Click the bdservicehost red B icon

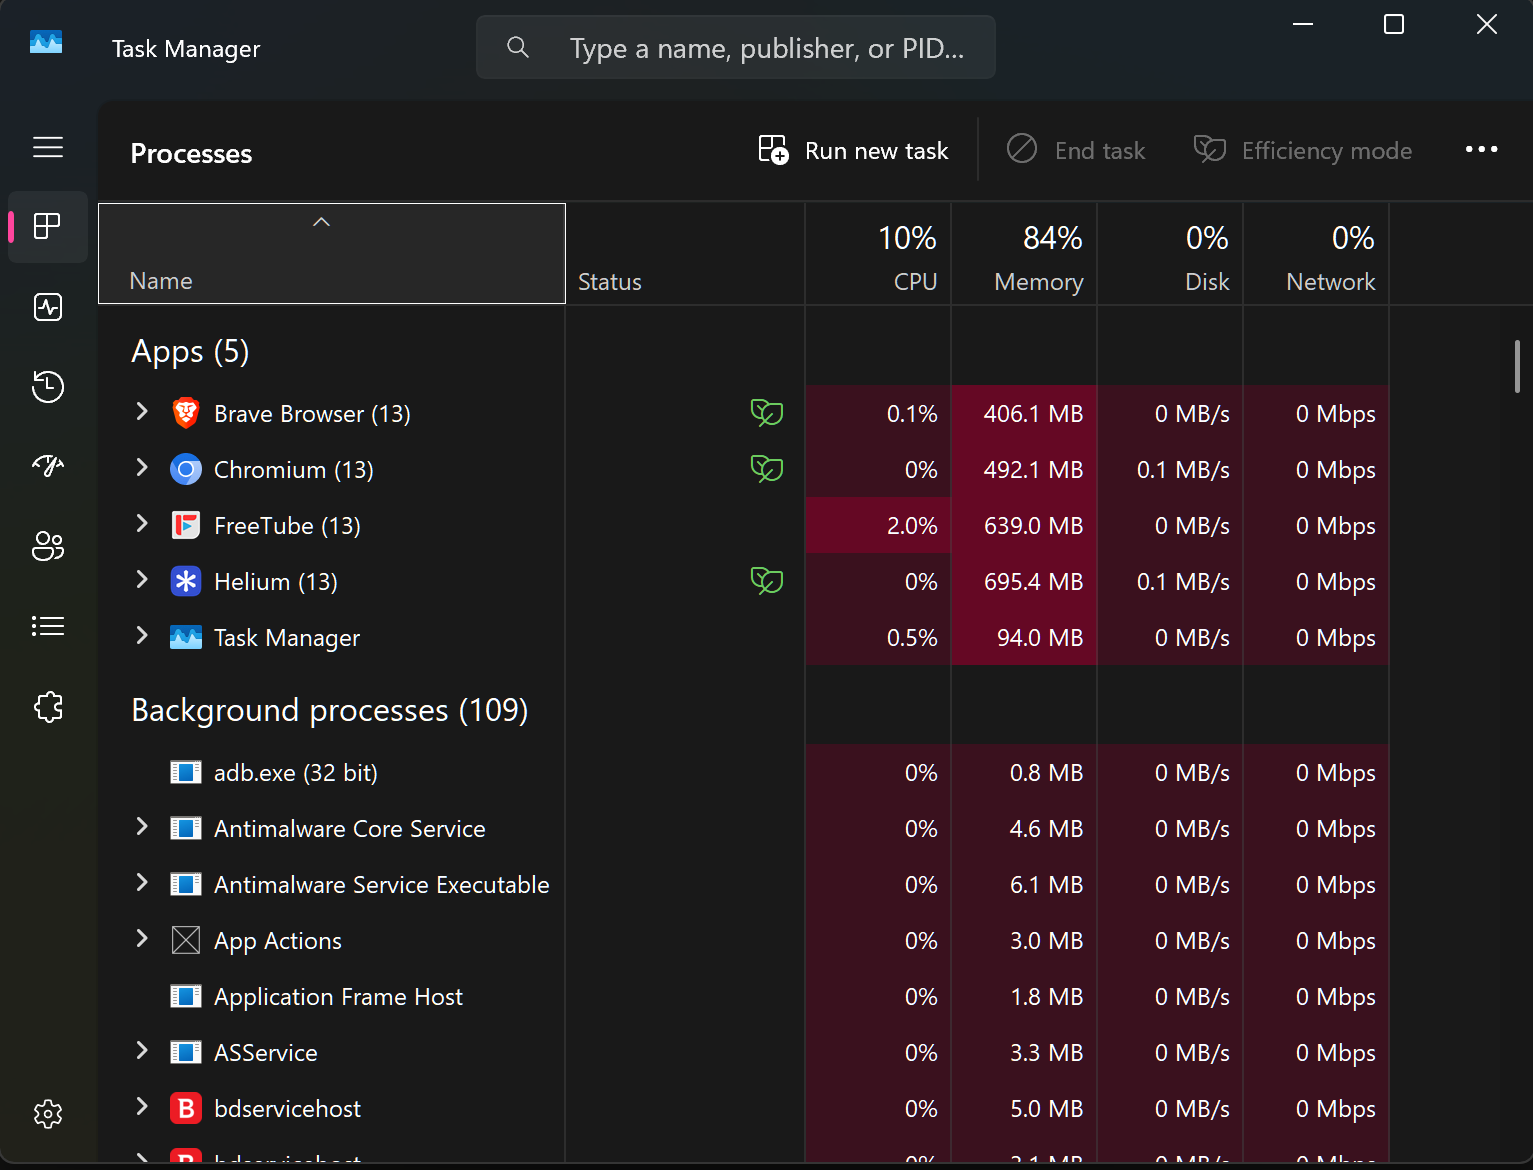tap(186, 1108)
